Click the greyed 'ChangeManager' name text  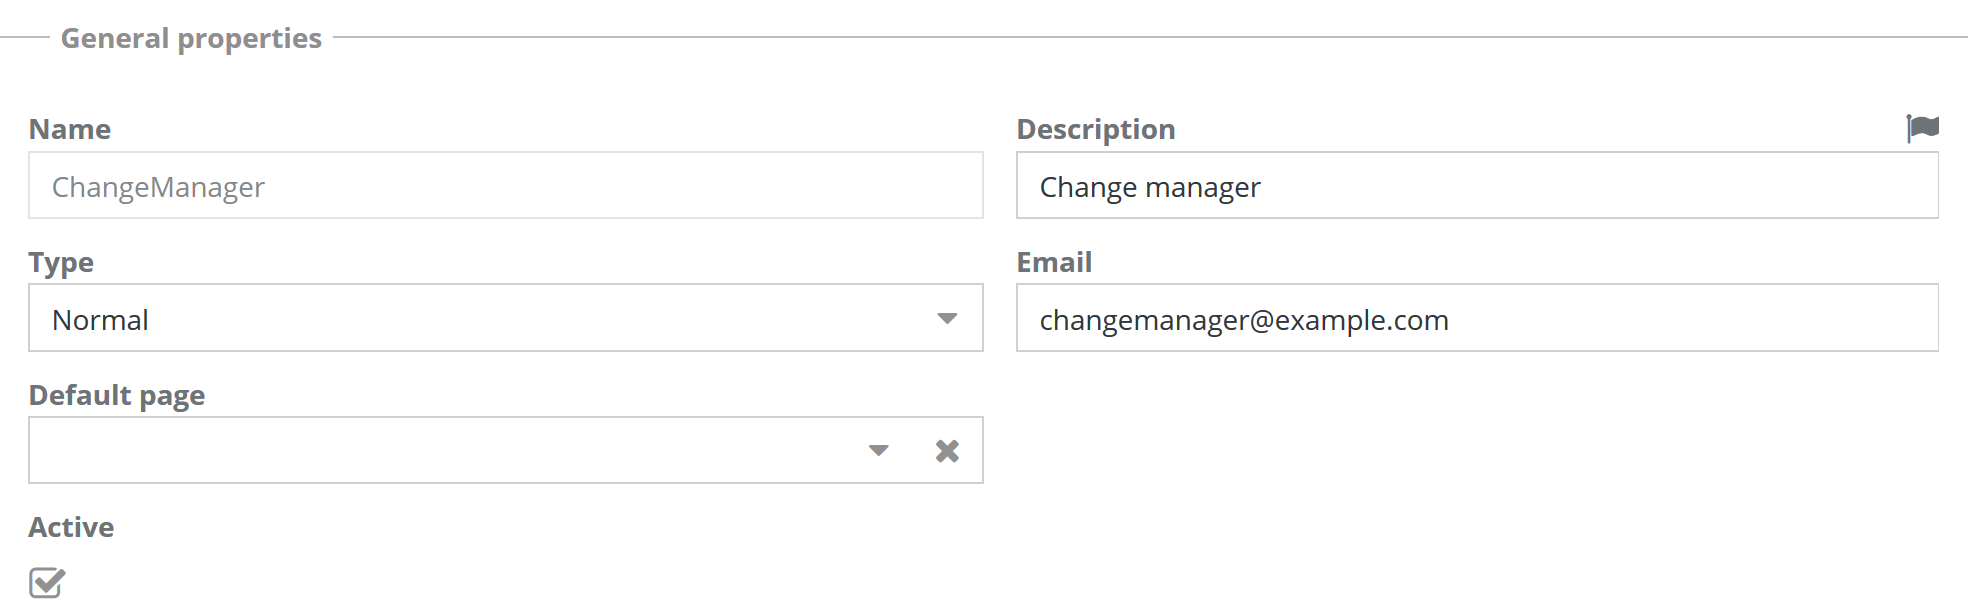click(158, 187)
